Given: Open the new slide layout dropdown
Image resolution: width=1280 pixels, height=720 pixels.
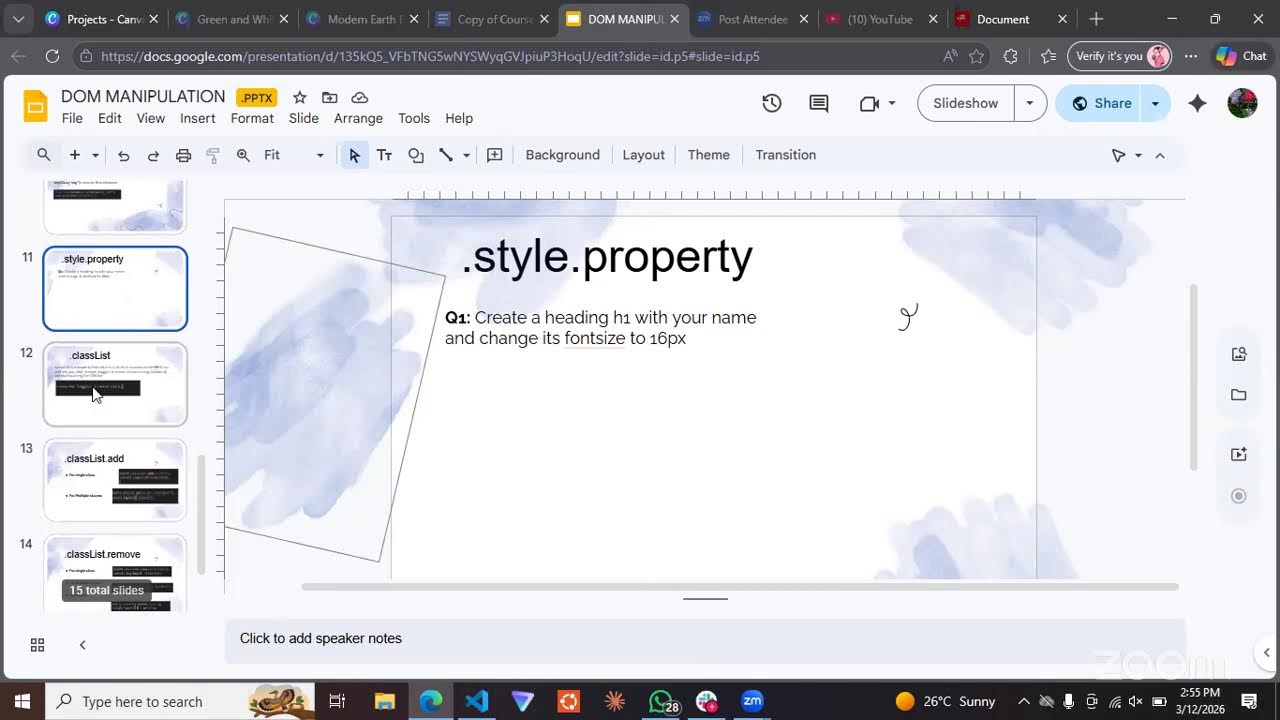Looking at the screenshot, I should 96,155.
